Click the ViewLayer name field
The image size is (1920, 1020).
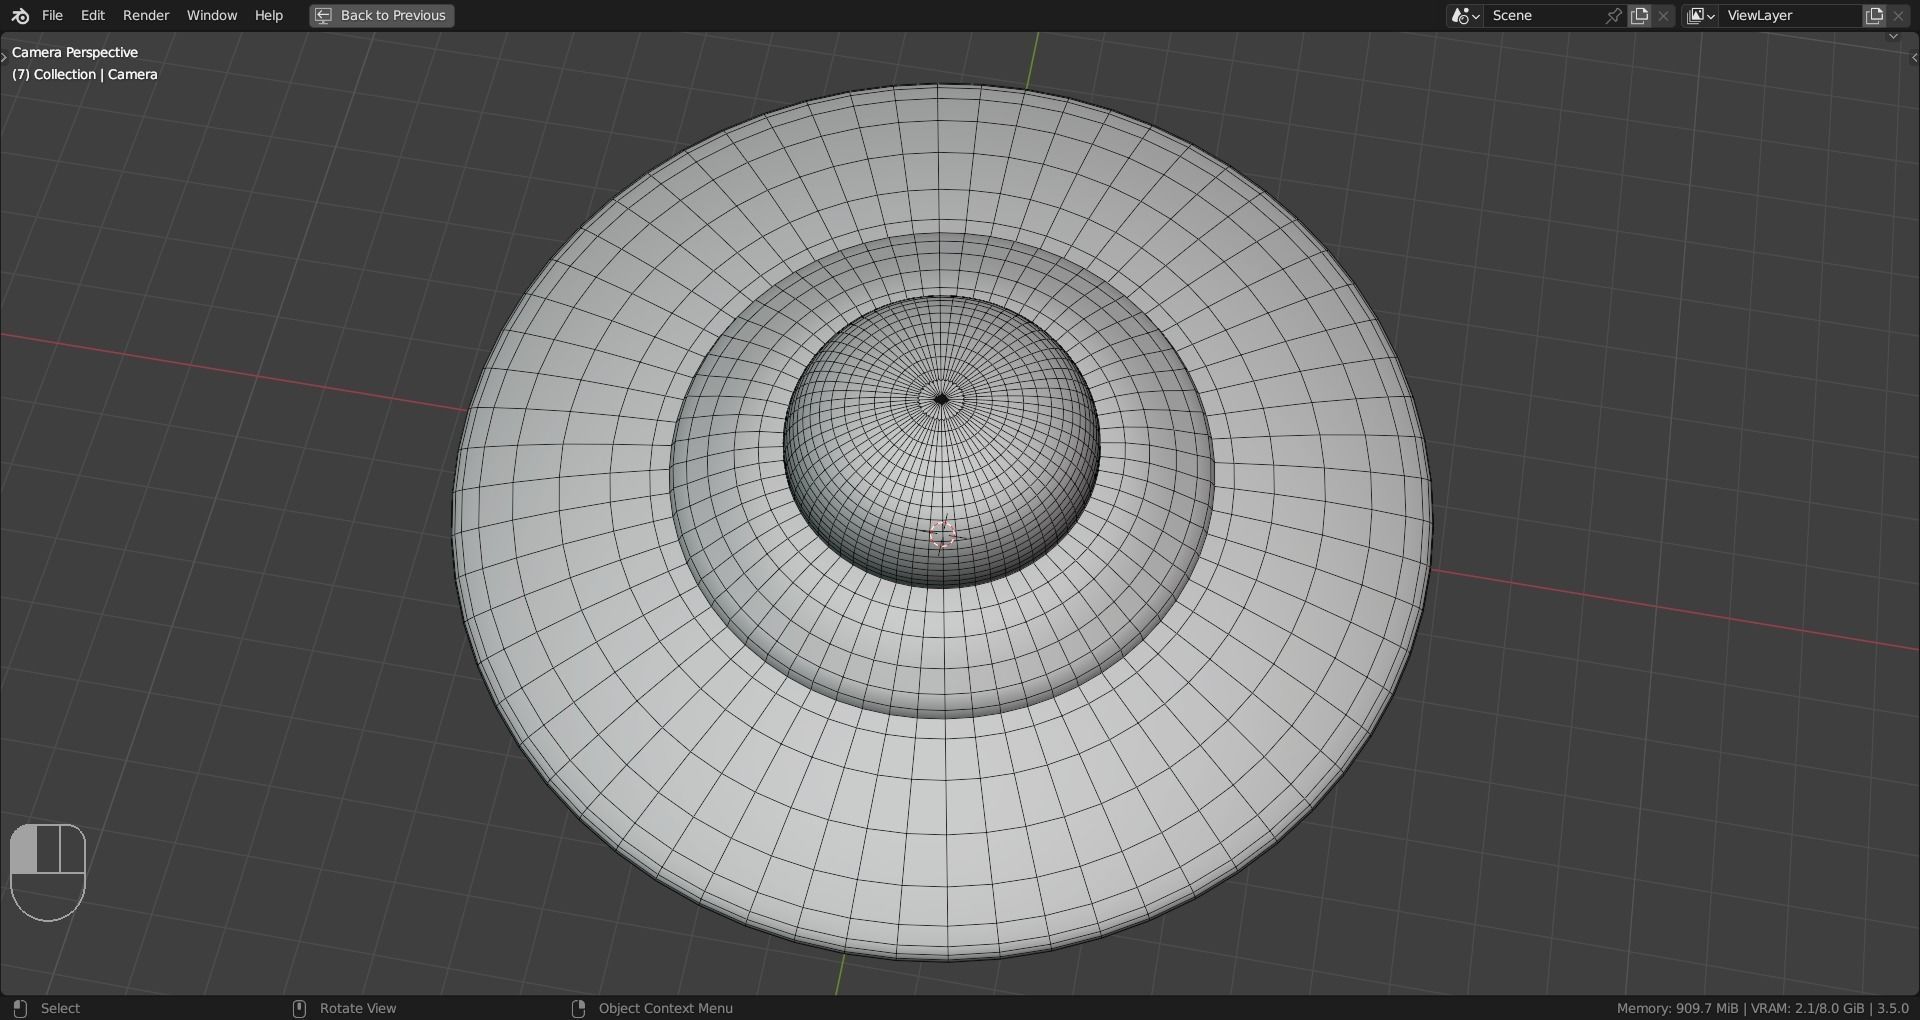pos(1790,16)
